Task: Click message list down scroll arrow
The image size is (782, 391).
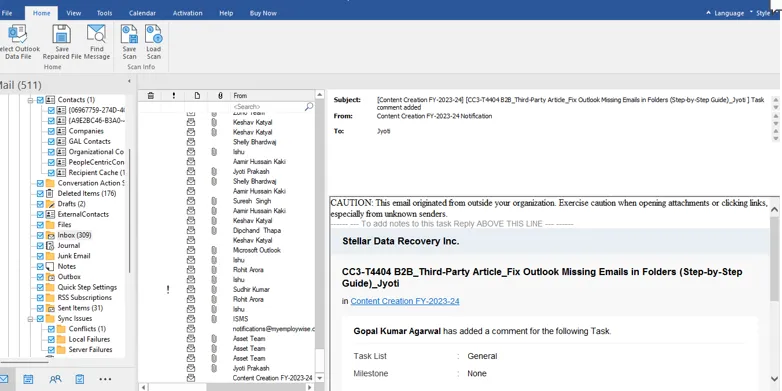Action: [x=320, y=378]
